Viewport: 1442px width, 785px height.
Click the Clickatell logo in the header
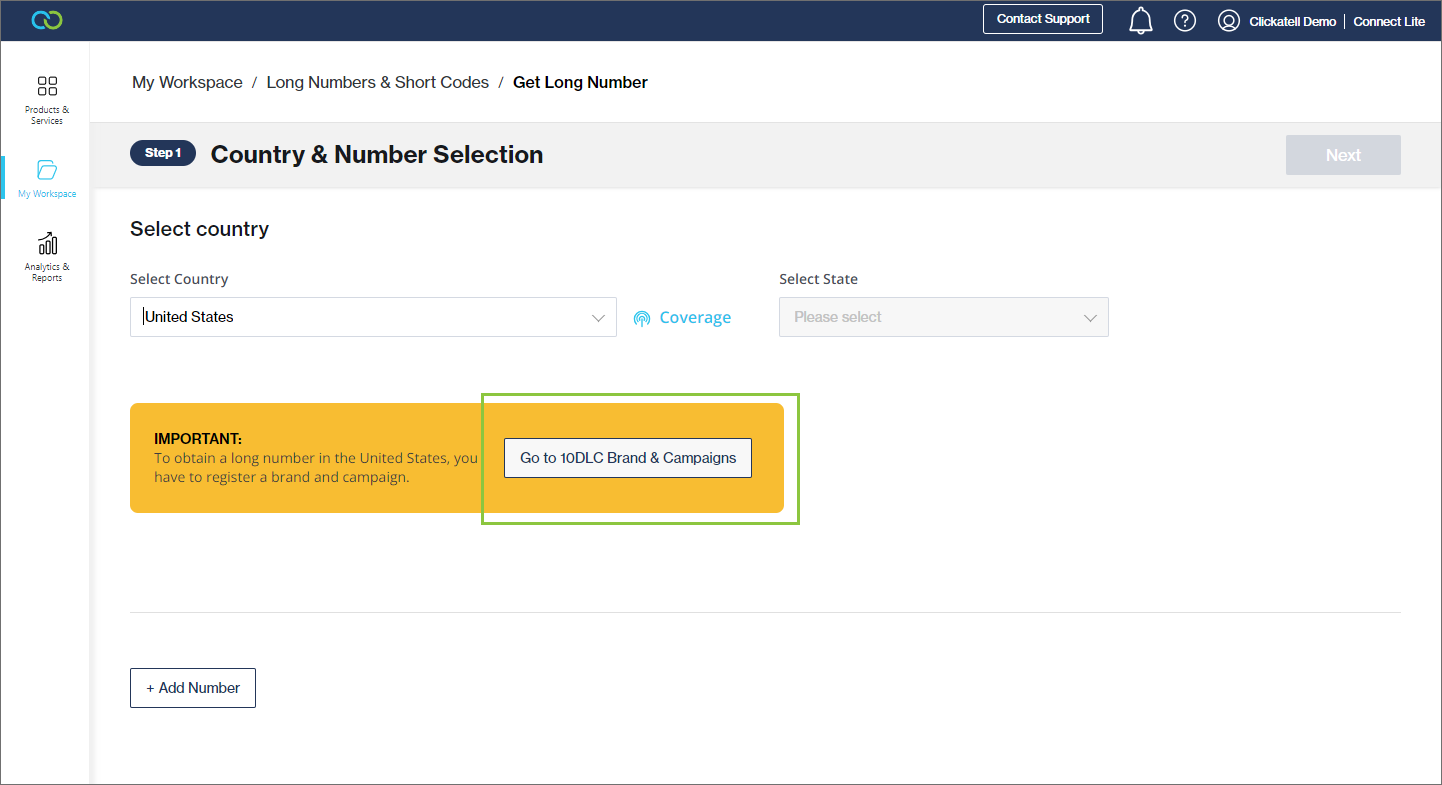pyautogui.click(x=47, y=20)
